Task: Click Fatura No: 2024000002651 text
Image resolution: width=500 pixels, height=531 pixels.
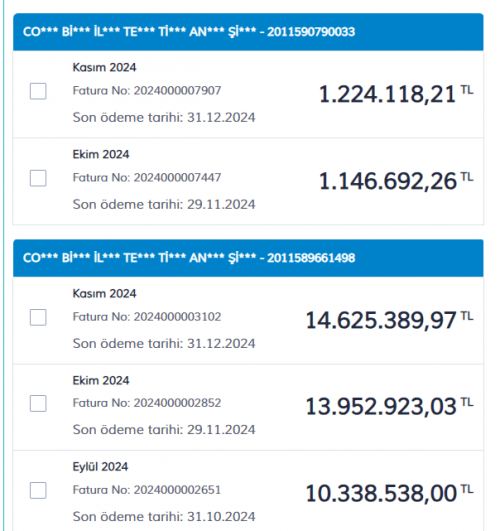Action: tap(147, 490)
